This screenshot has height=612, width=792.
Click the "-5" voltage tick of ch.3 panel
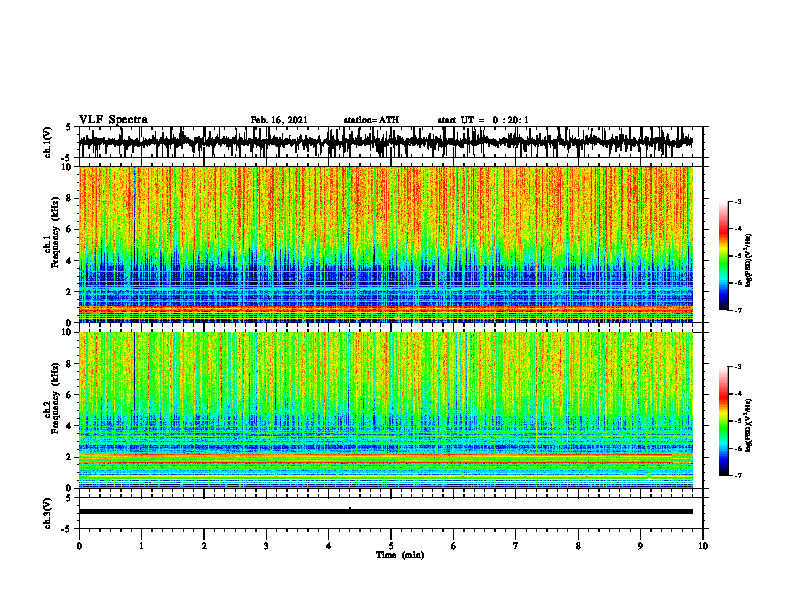pyautogui.click(x=67, y=529)
